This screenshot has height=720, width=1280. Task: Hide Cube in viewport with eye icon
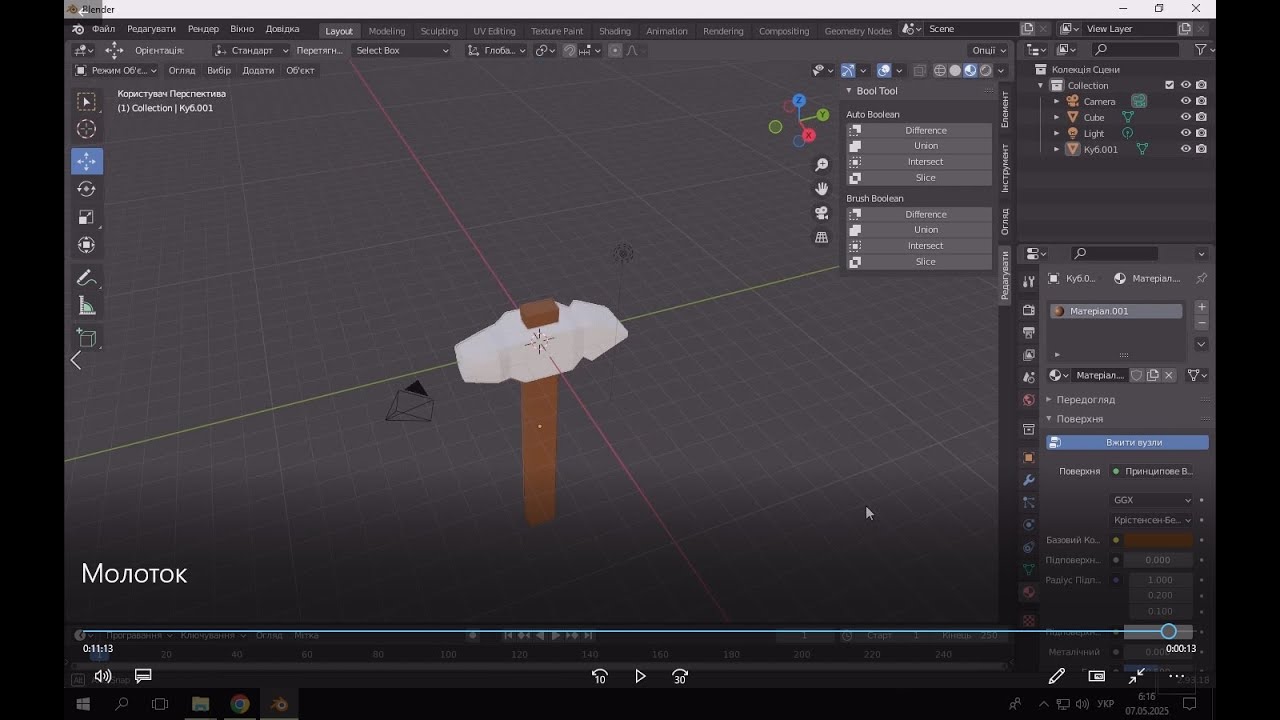tap(1186, 117)
